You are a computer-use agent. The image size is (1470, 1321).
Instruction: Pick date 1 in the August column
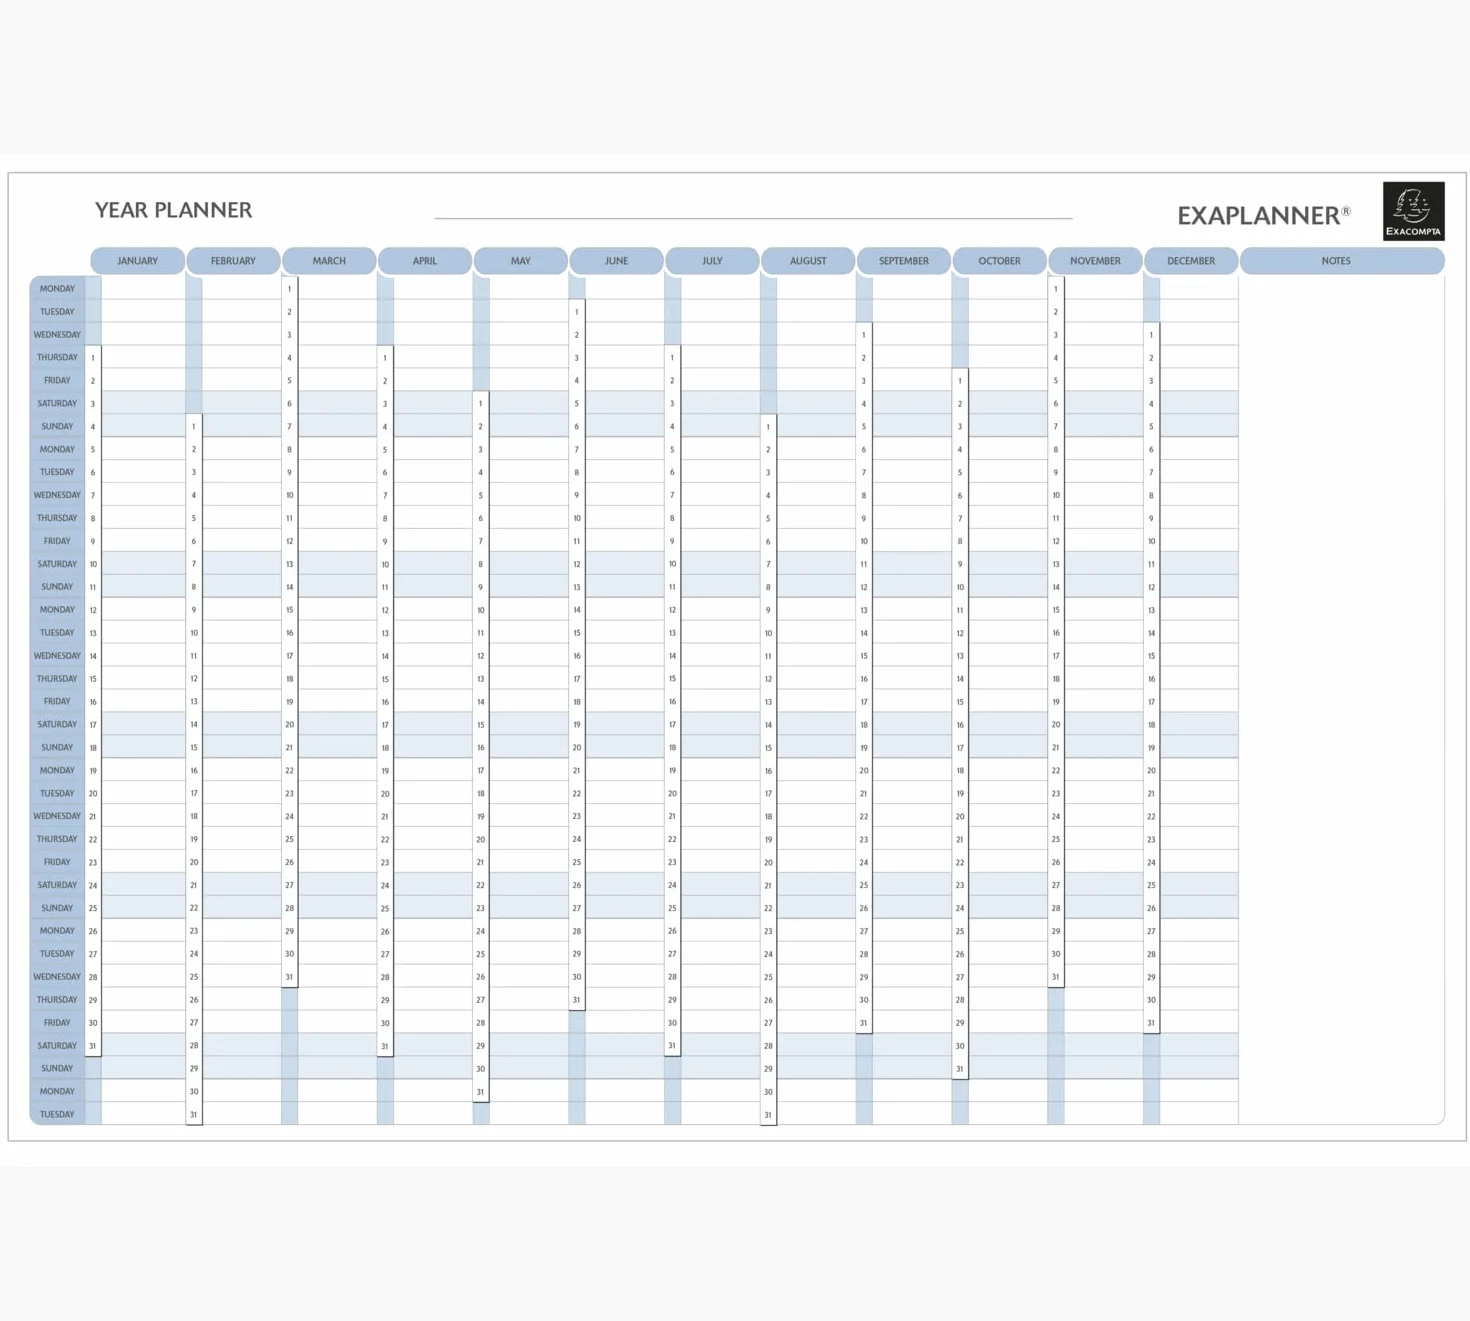(768, 427)
